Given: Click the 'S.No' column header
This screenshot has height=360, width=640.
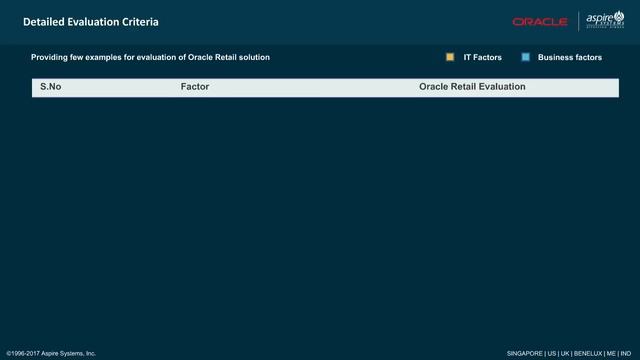Looking at the screenshot, I should [51, 87].
